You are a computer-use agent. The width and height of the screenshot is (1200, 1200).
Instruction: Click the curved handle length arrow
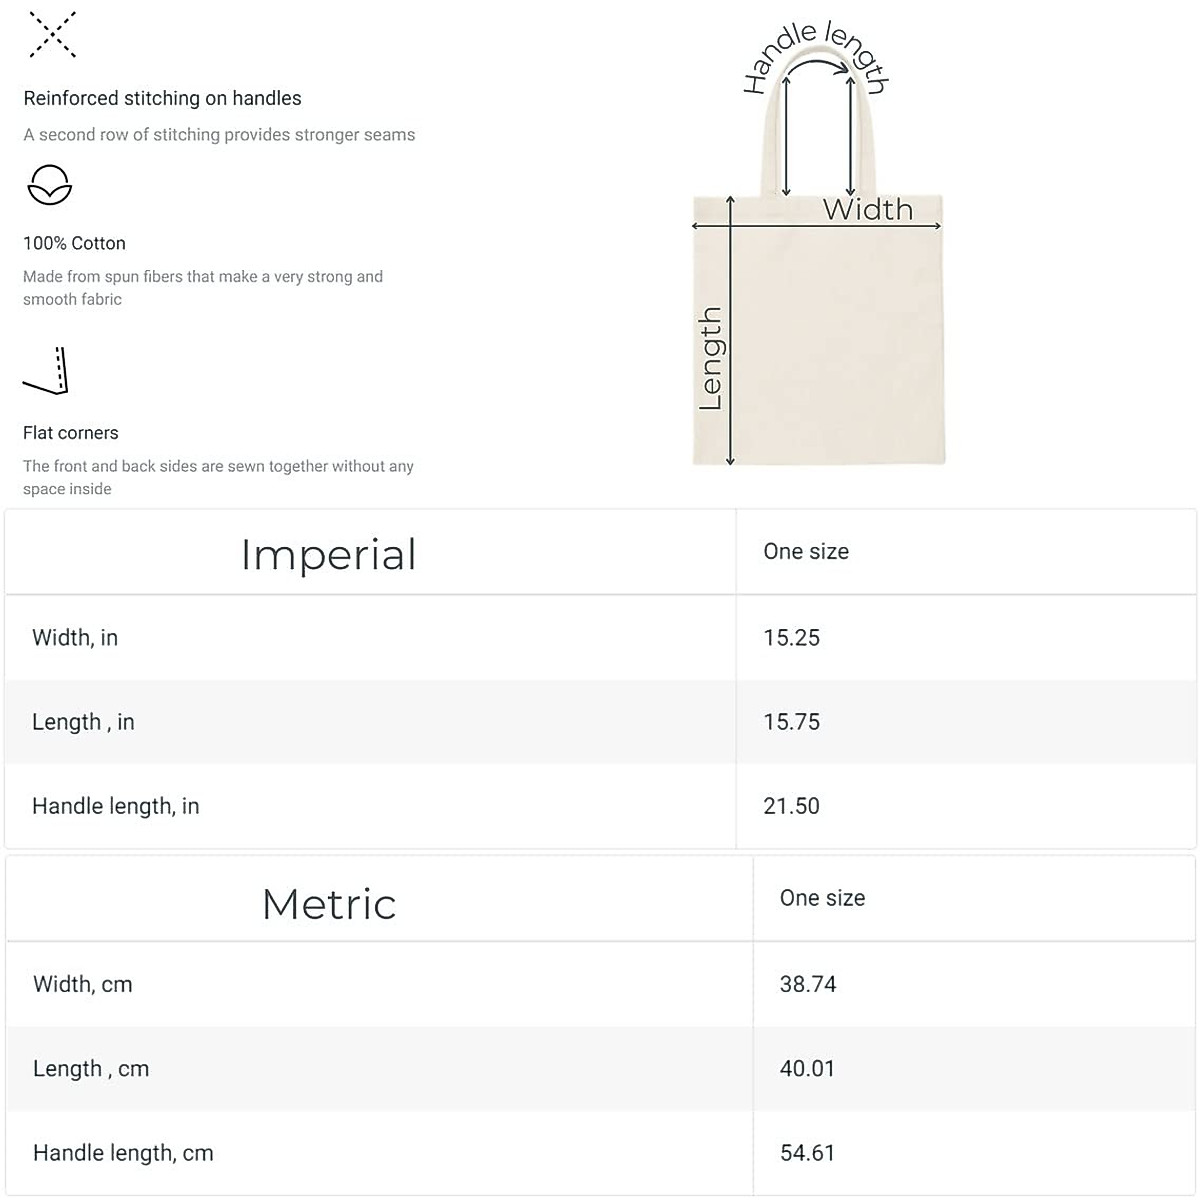coord(821,64)
